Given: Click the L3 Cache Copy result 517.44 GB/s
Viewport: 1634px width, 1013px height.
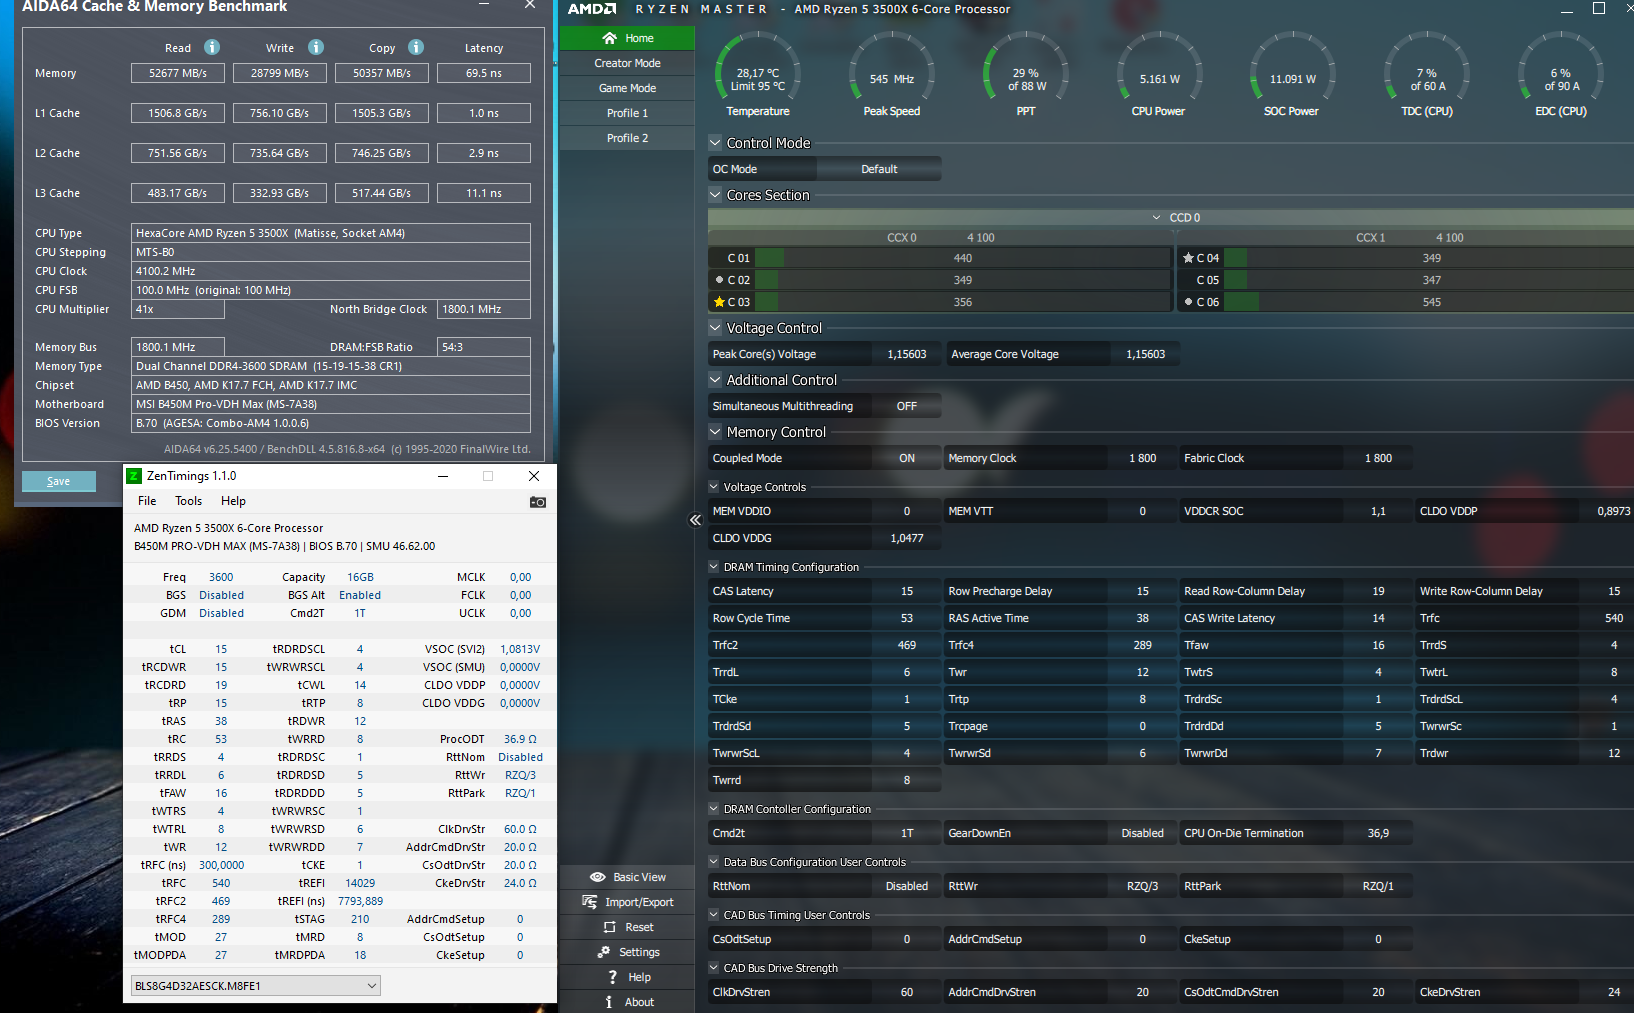Looking at the screenshot, I should pos(382,193).
